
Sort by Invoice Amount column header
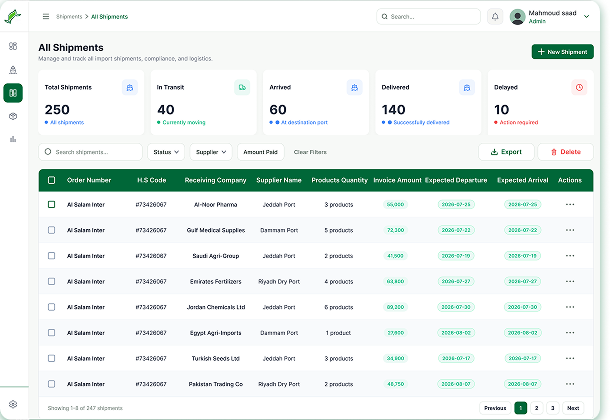coord(397,180)
